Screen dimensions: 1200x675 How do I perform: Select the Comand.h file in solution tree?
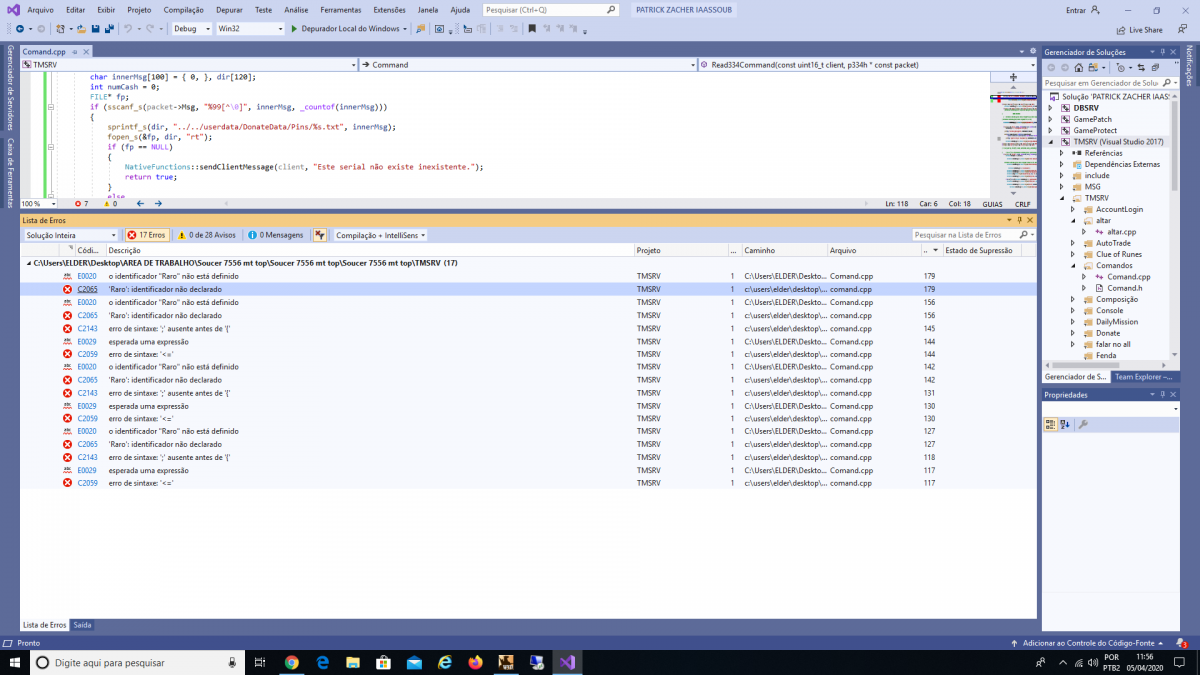[x=1126, y=288]
